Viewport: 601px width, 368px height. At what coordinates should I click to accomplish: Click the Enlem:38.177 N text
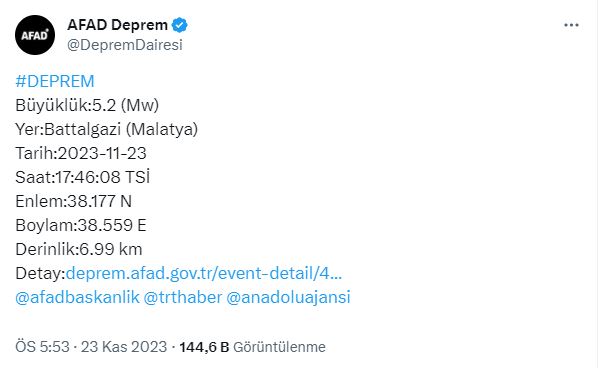[74, 201]
